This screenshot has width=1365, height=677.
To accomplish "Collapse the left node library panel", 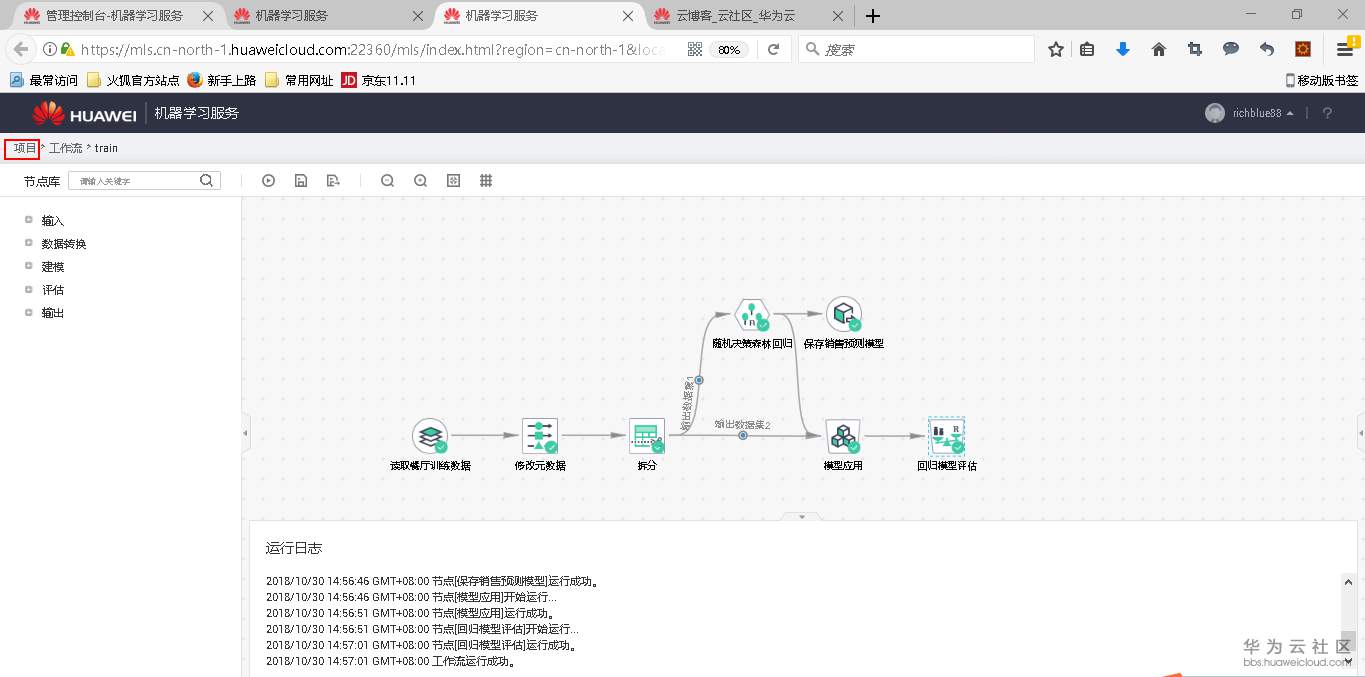I will 246,433.
